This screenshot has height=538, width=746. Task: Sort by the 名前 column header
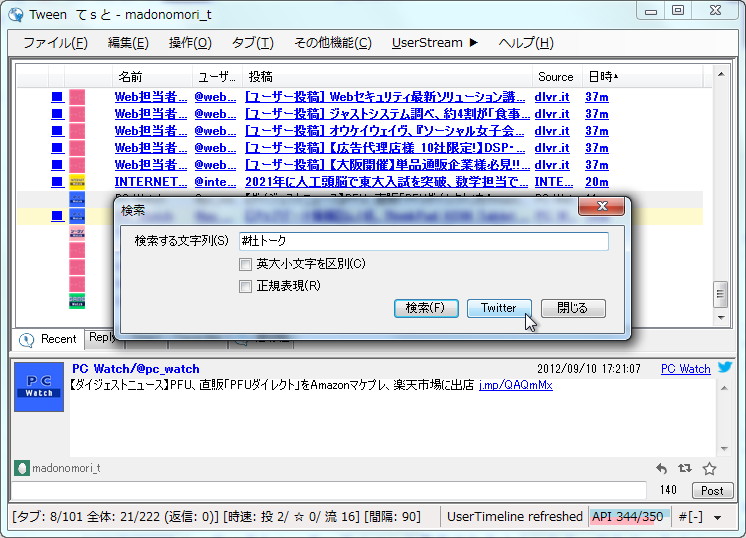[x=152, y=77]
